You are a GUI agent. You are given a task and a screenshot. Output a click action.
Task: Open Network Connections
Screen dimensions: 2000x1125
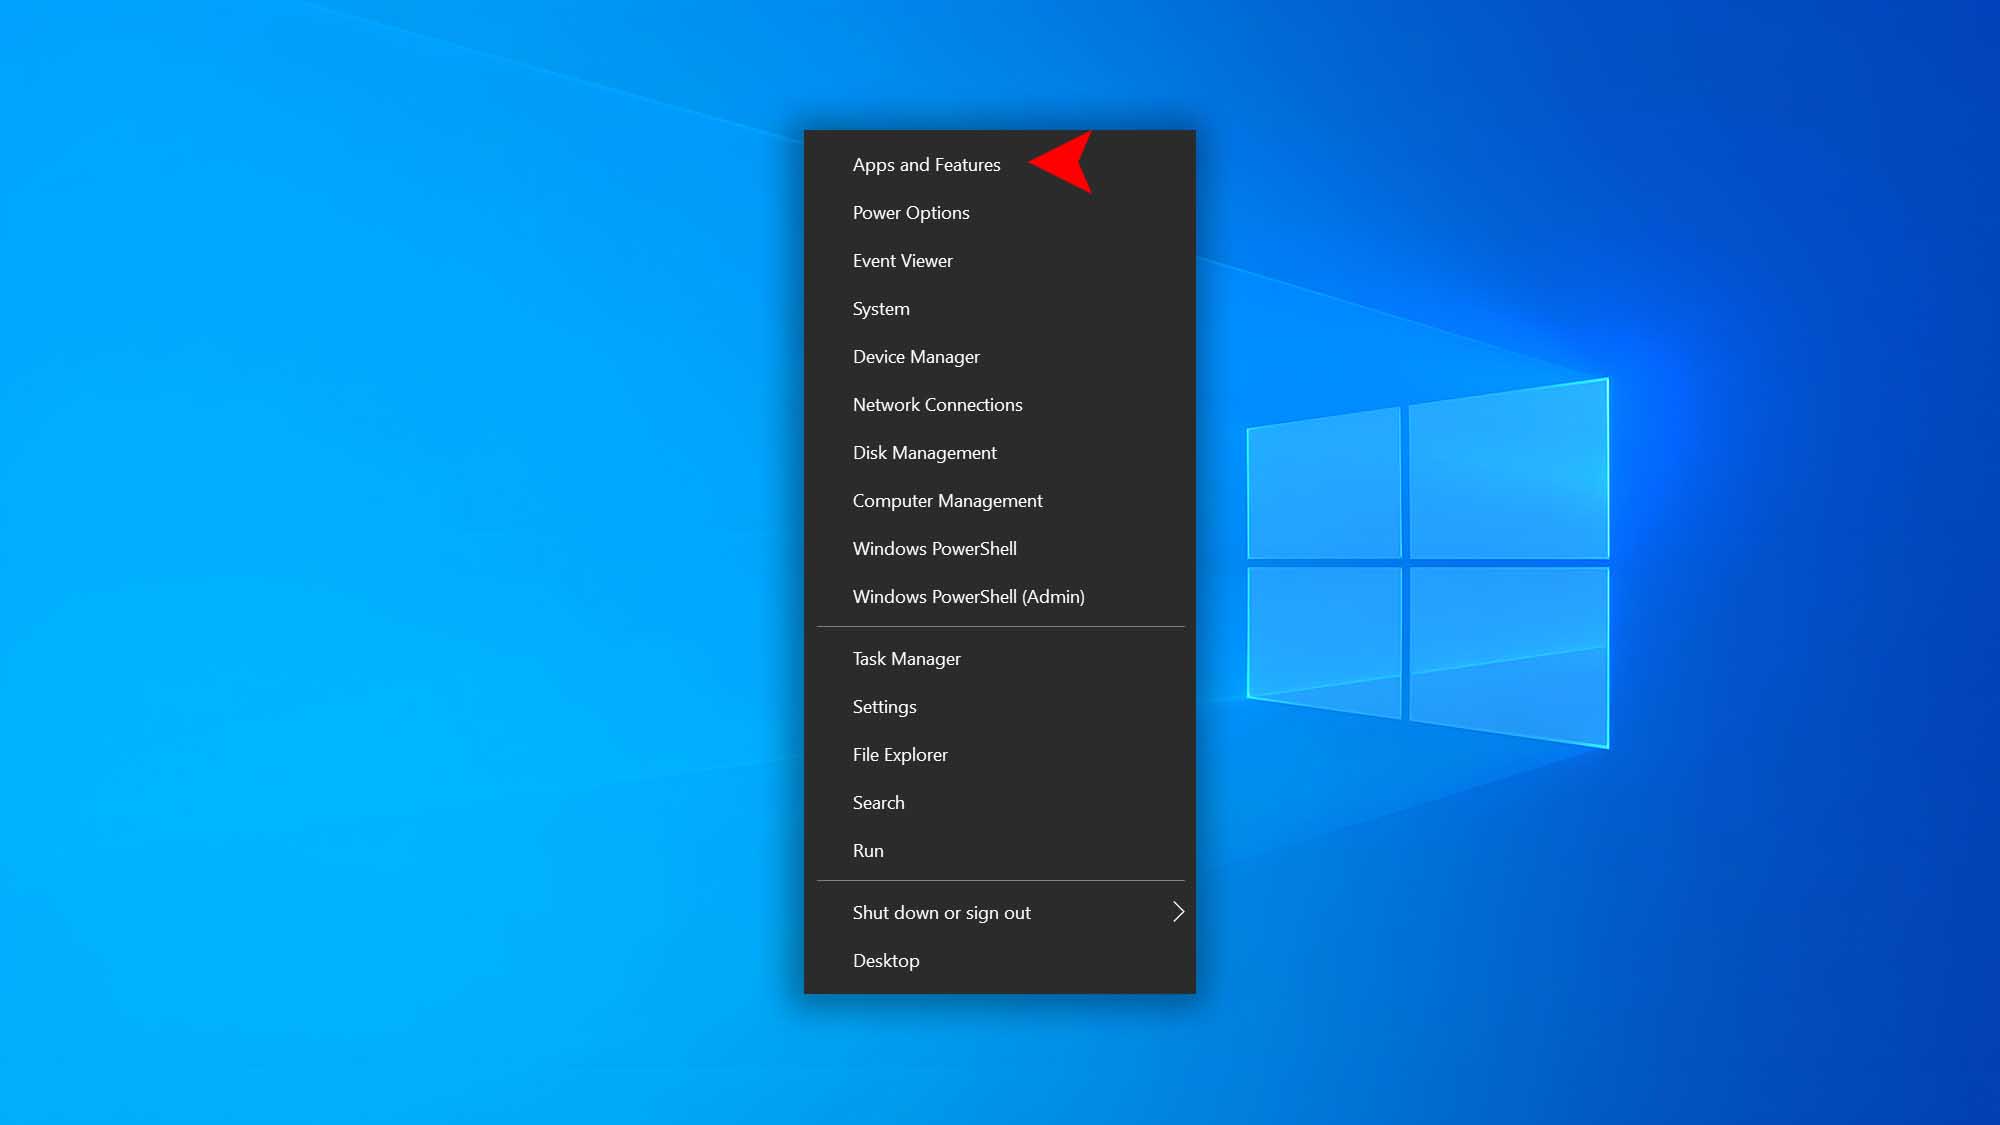tap(999, 405)
